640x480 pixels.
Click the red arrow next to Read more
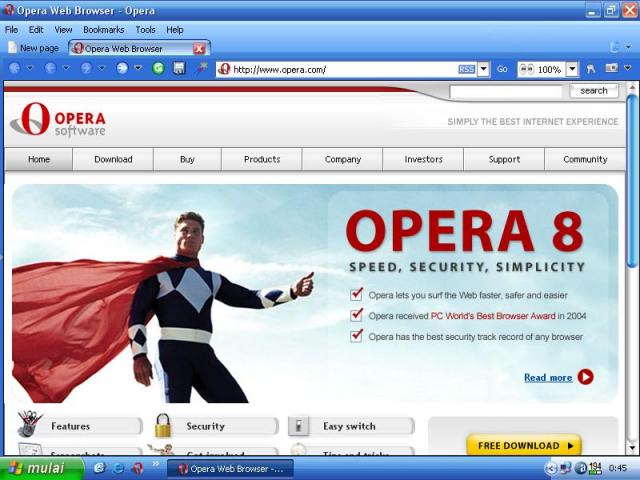[585, 377]
